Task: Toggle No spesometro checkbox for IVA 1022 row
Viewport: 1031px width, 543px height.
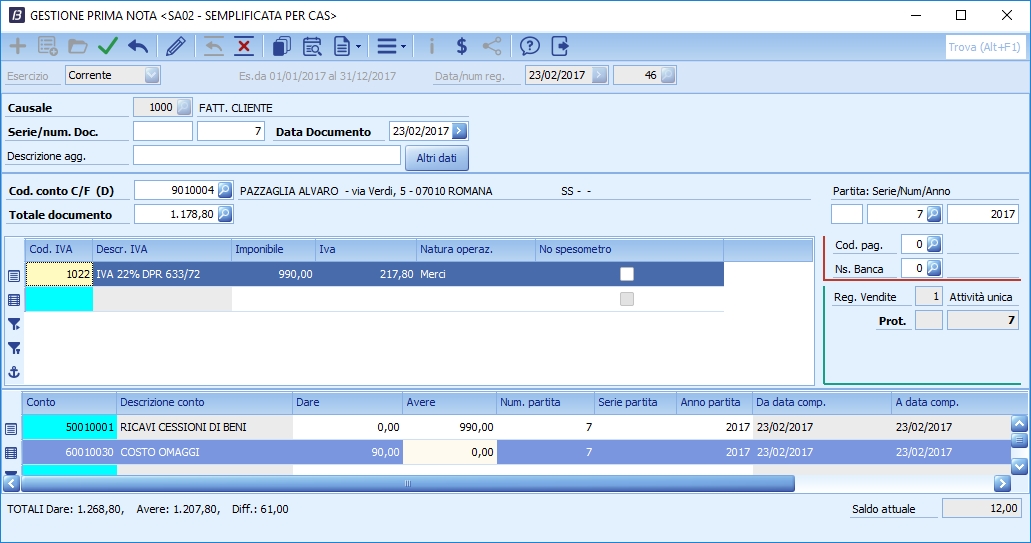Action: tap(627, 274)
